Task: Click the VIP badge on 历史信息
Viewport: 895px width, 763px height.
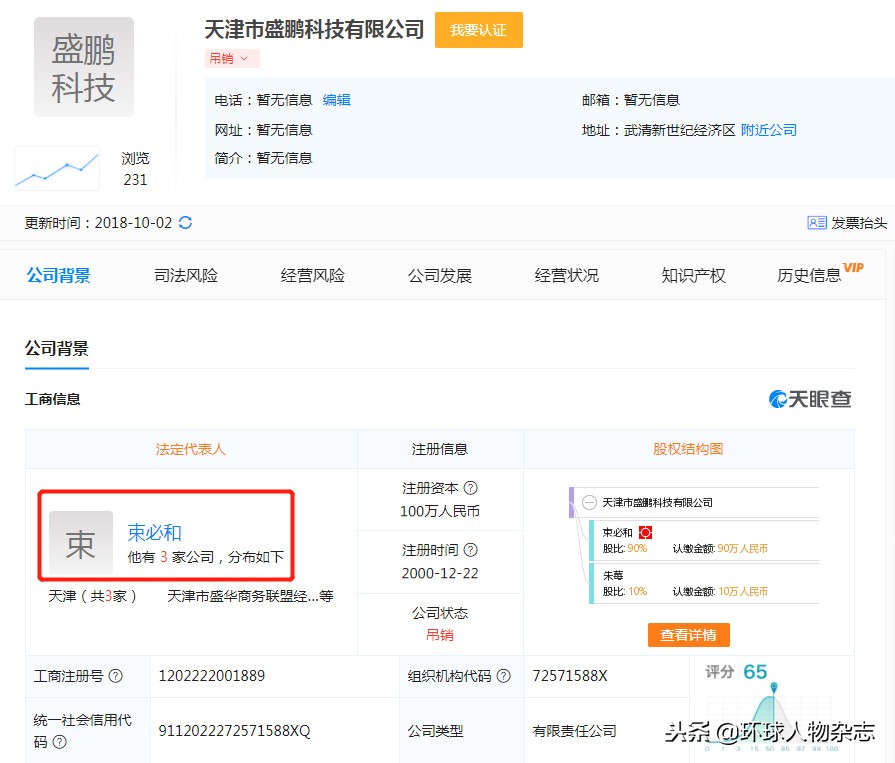Action: pyautogui.click(x=855, y=267)
